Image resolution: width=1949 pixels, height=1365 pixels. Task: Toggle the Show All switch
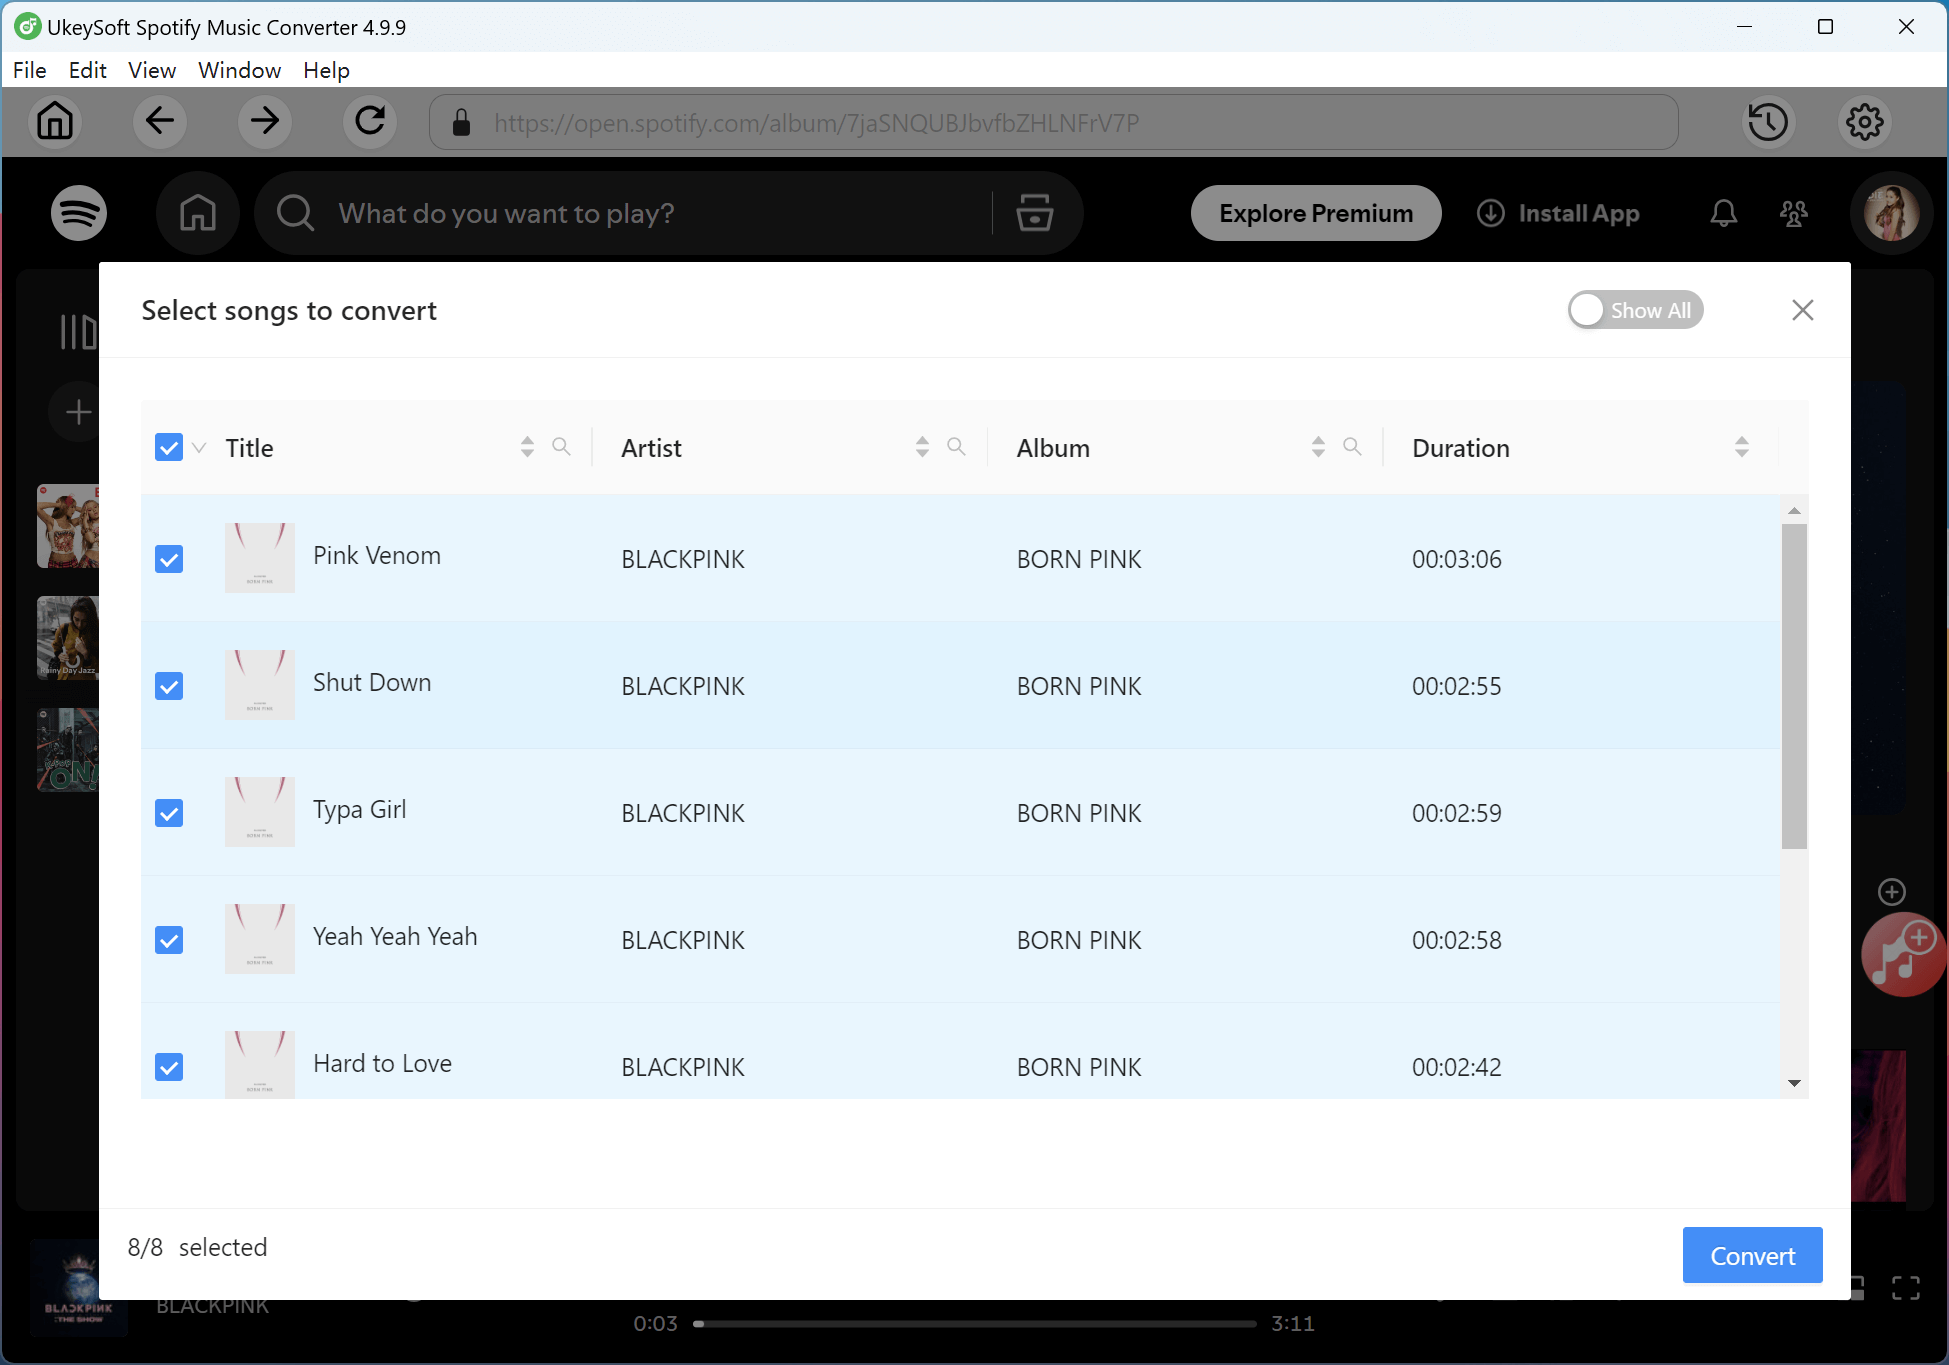tap(1634, 310)
